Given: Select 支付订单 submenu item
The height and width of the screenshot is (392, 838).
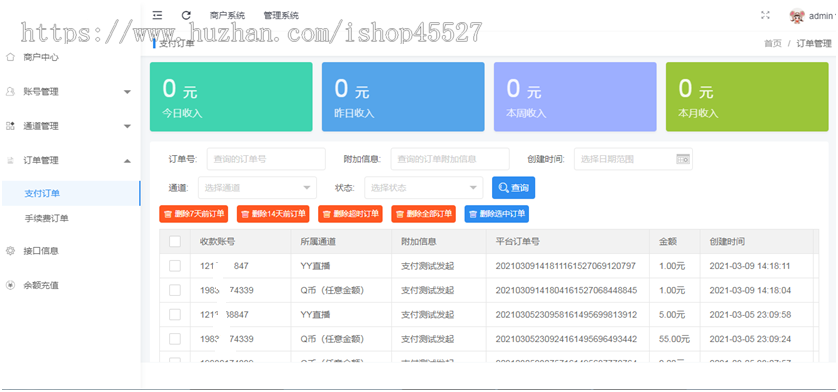Looking at the screenshot, I should (x=71, y=194).
